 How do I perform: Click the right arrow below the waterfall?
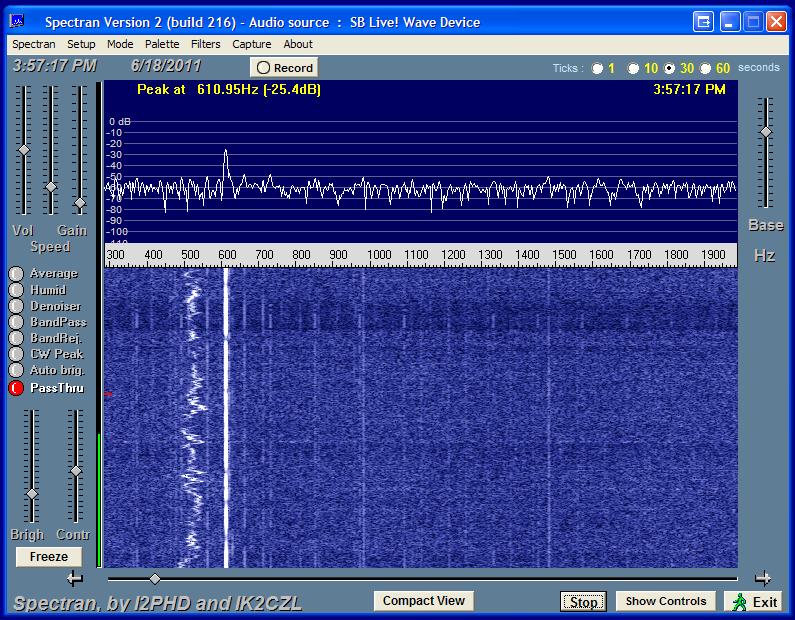[x=763, y=578]
